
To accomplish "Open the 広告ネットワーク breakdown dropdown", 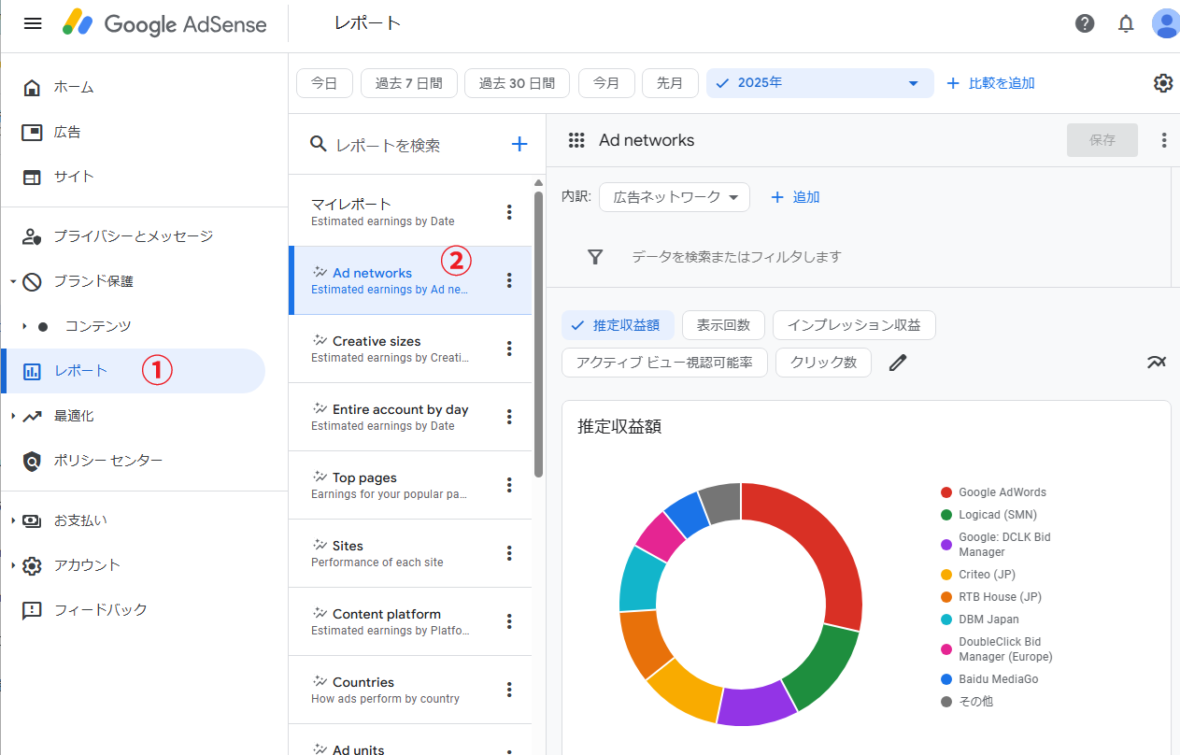I will point(674,197).
